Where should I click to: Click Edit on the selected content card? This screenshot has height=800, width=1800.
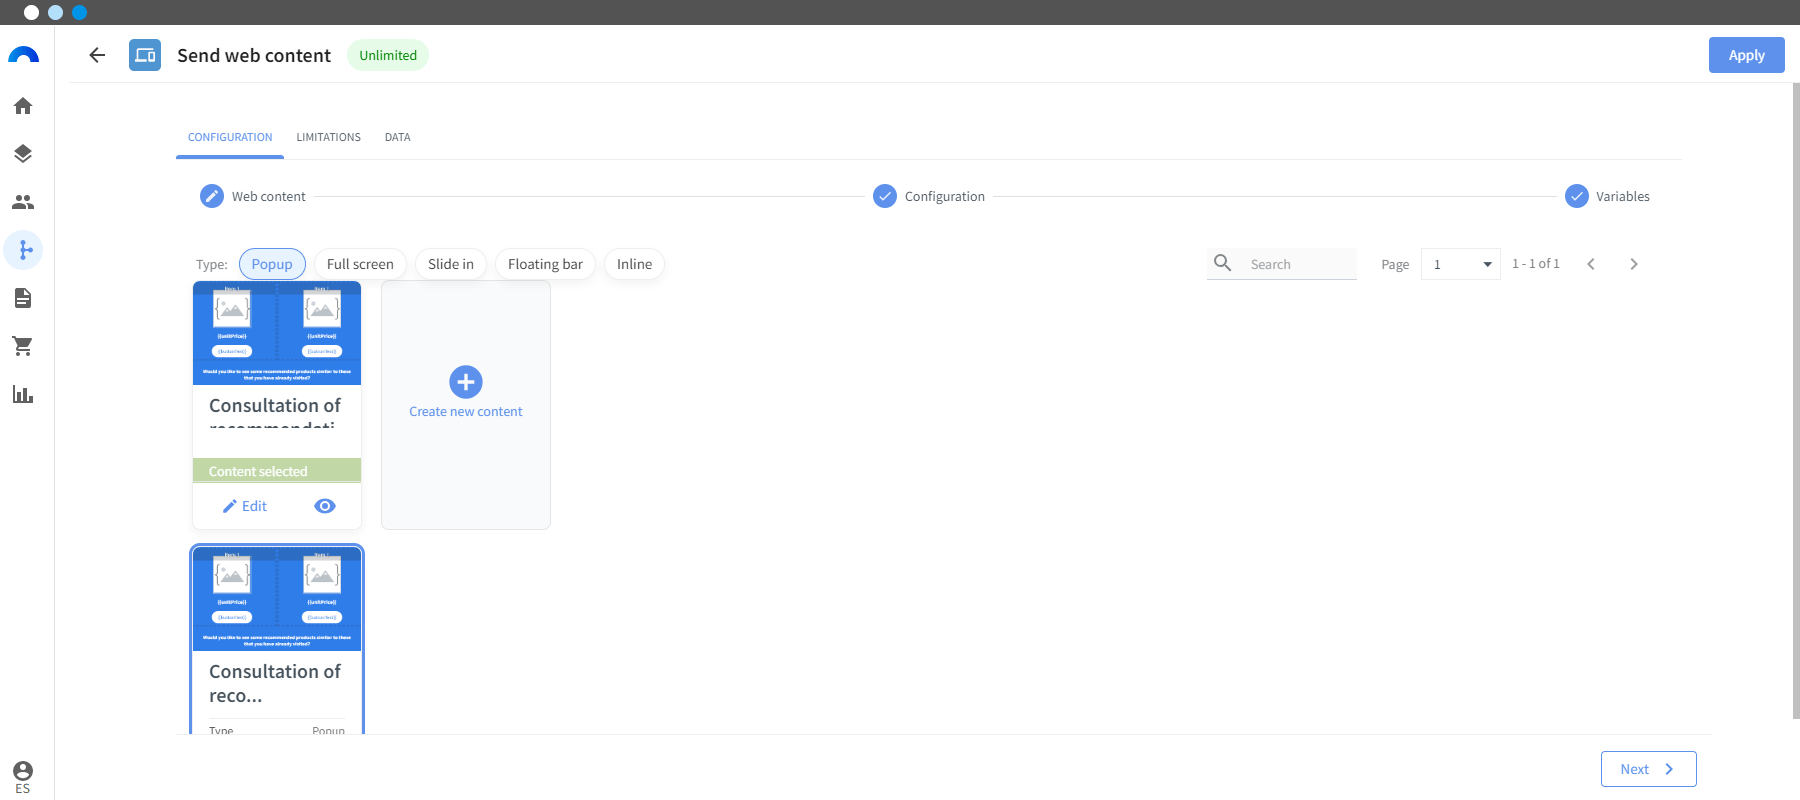245,506
